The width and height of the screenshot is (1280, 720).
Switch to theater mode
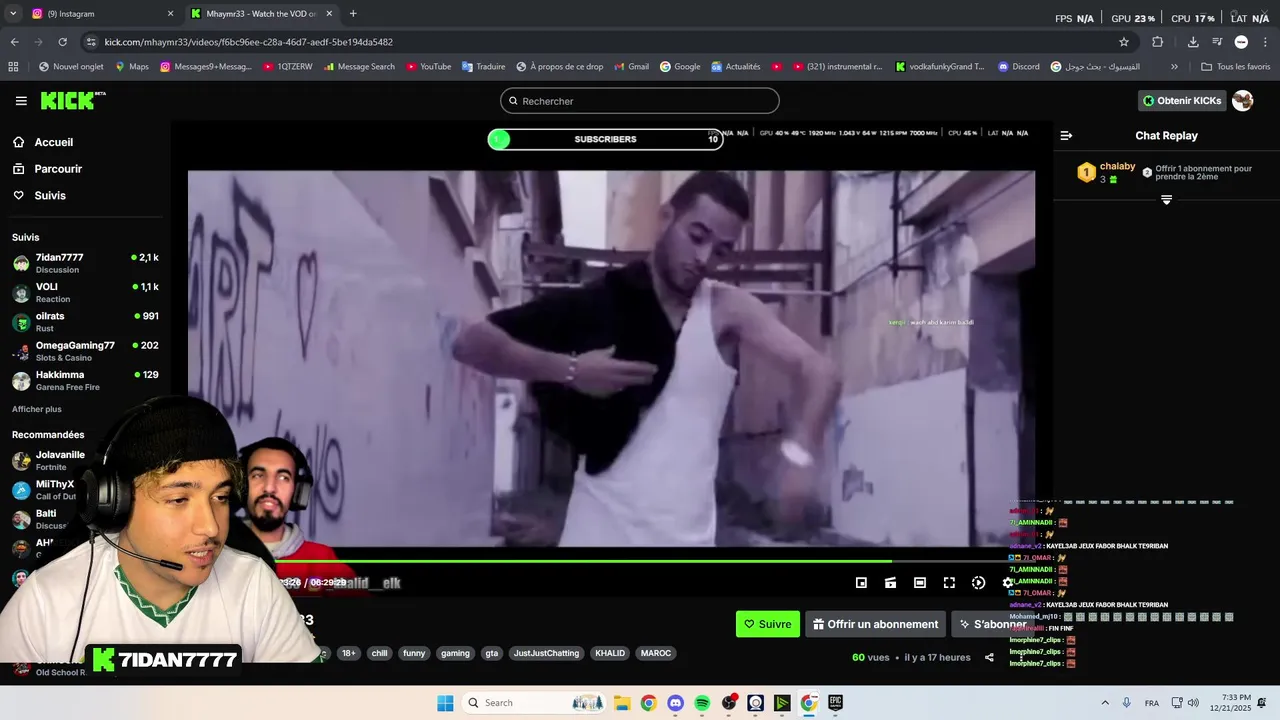[x=920, y=583]
